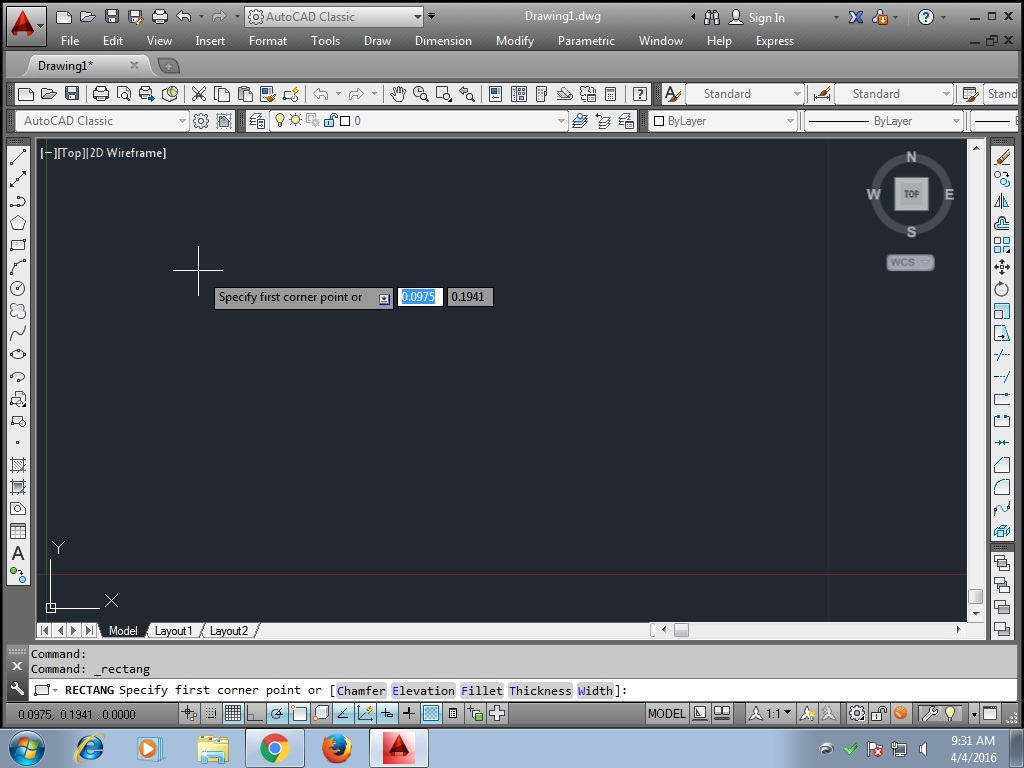The image size is (1024, 768).
Task: Select the Chamfer option in command line
Action: tap(360, 690)
